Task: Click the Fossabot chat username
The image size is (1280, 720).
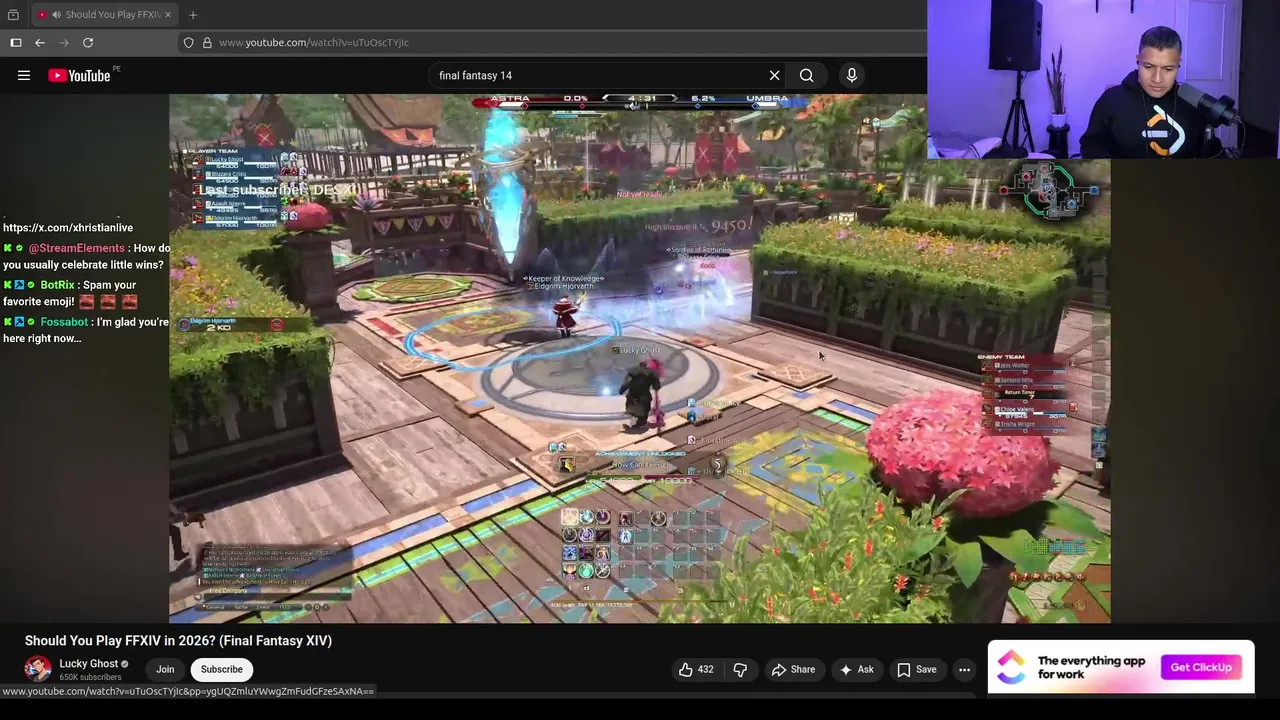Action: [x=65, y=322]
